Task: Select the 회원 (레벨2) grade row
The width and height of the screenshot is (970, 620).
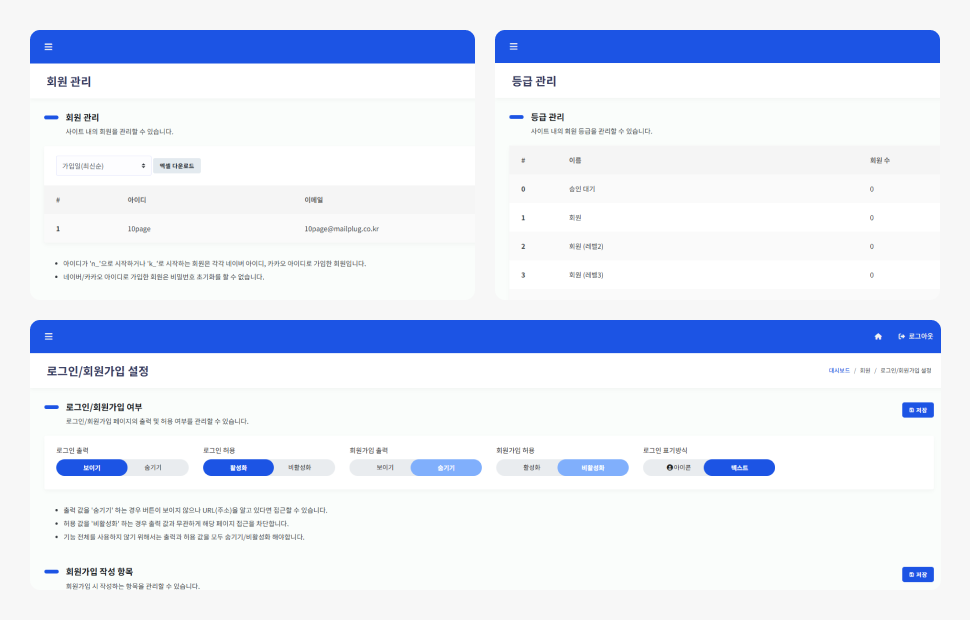Action: click(x=586, y=246)
